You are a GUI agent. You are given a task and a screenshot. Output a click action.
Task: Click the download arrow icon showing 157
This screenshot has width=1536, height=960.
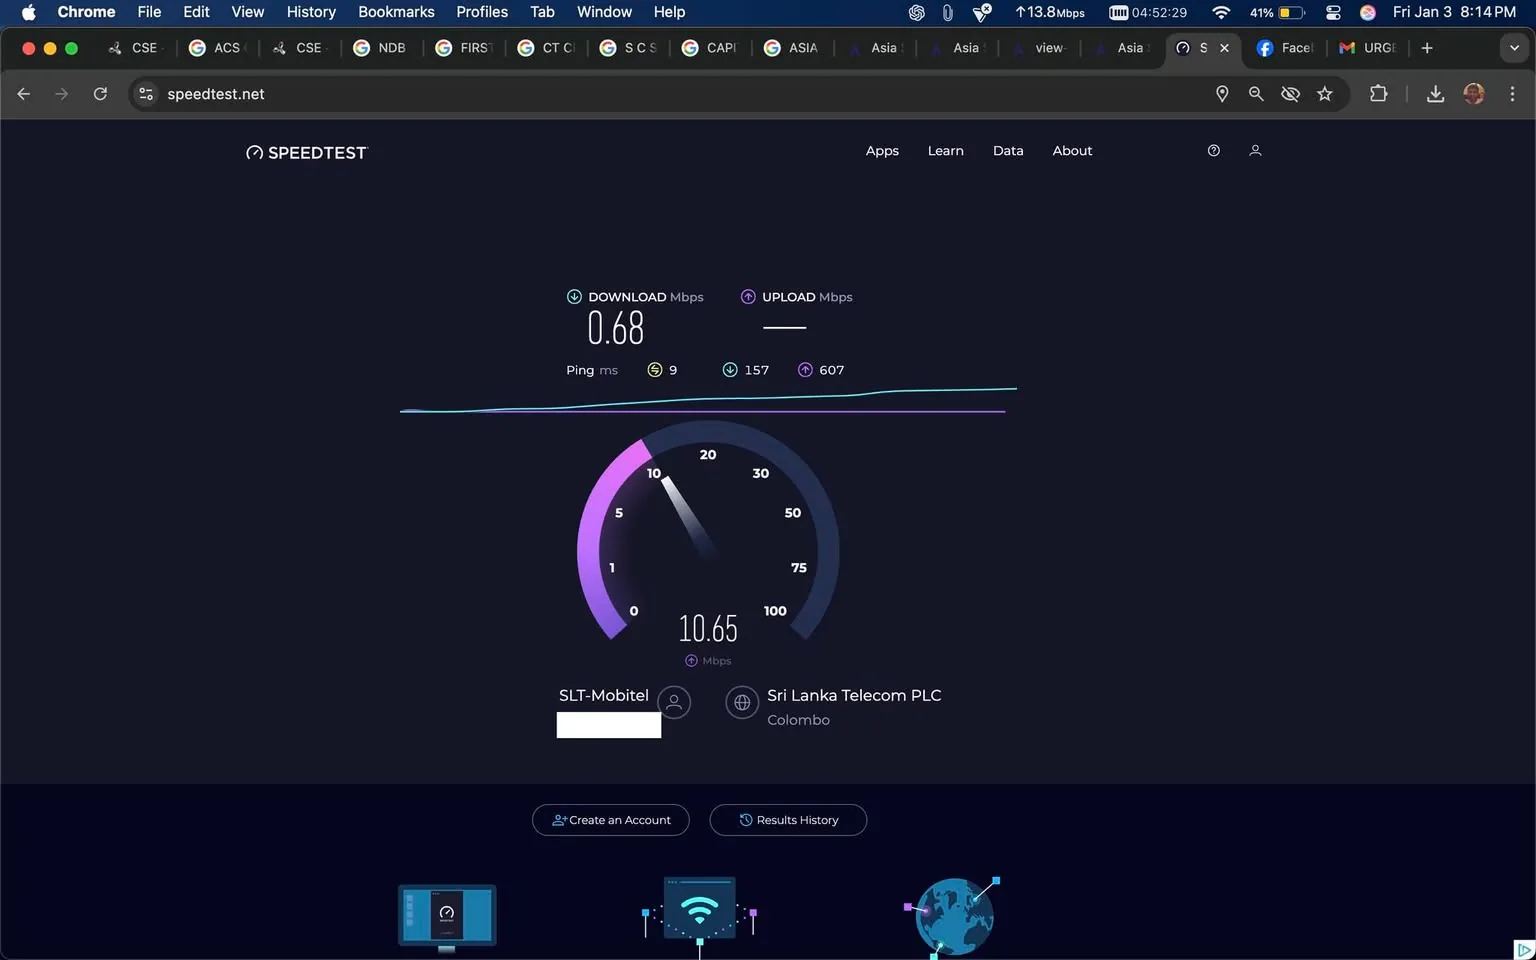click(x=730, y=369)
